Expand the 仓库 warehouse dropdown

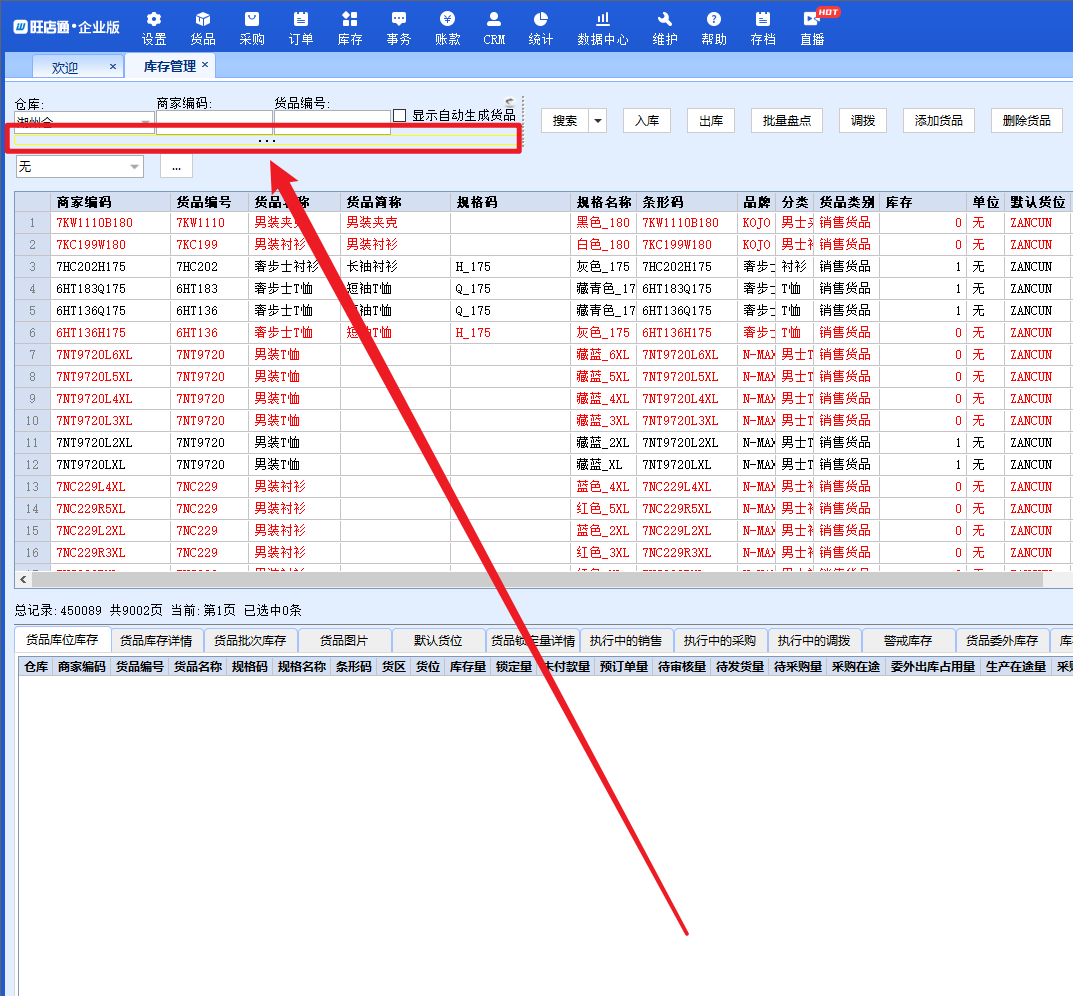tap(146, 123)
